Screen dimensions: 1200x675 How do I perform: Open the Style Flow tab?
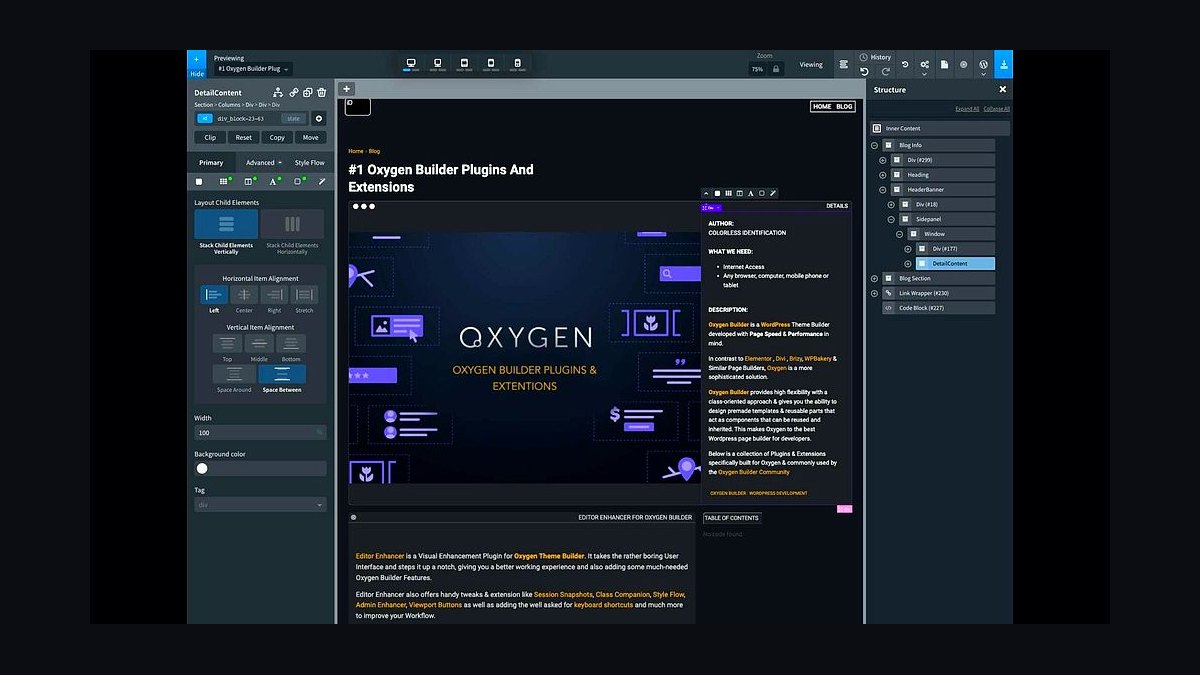tap(309, 162)
